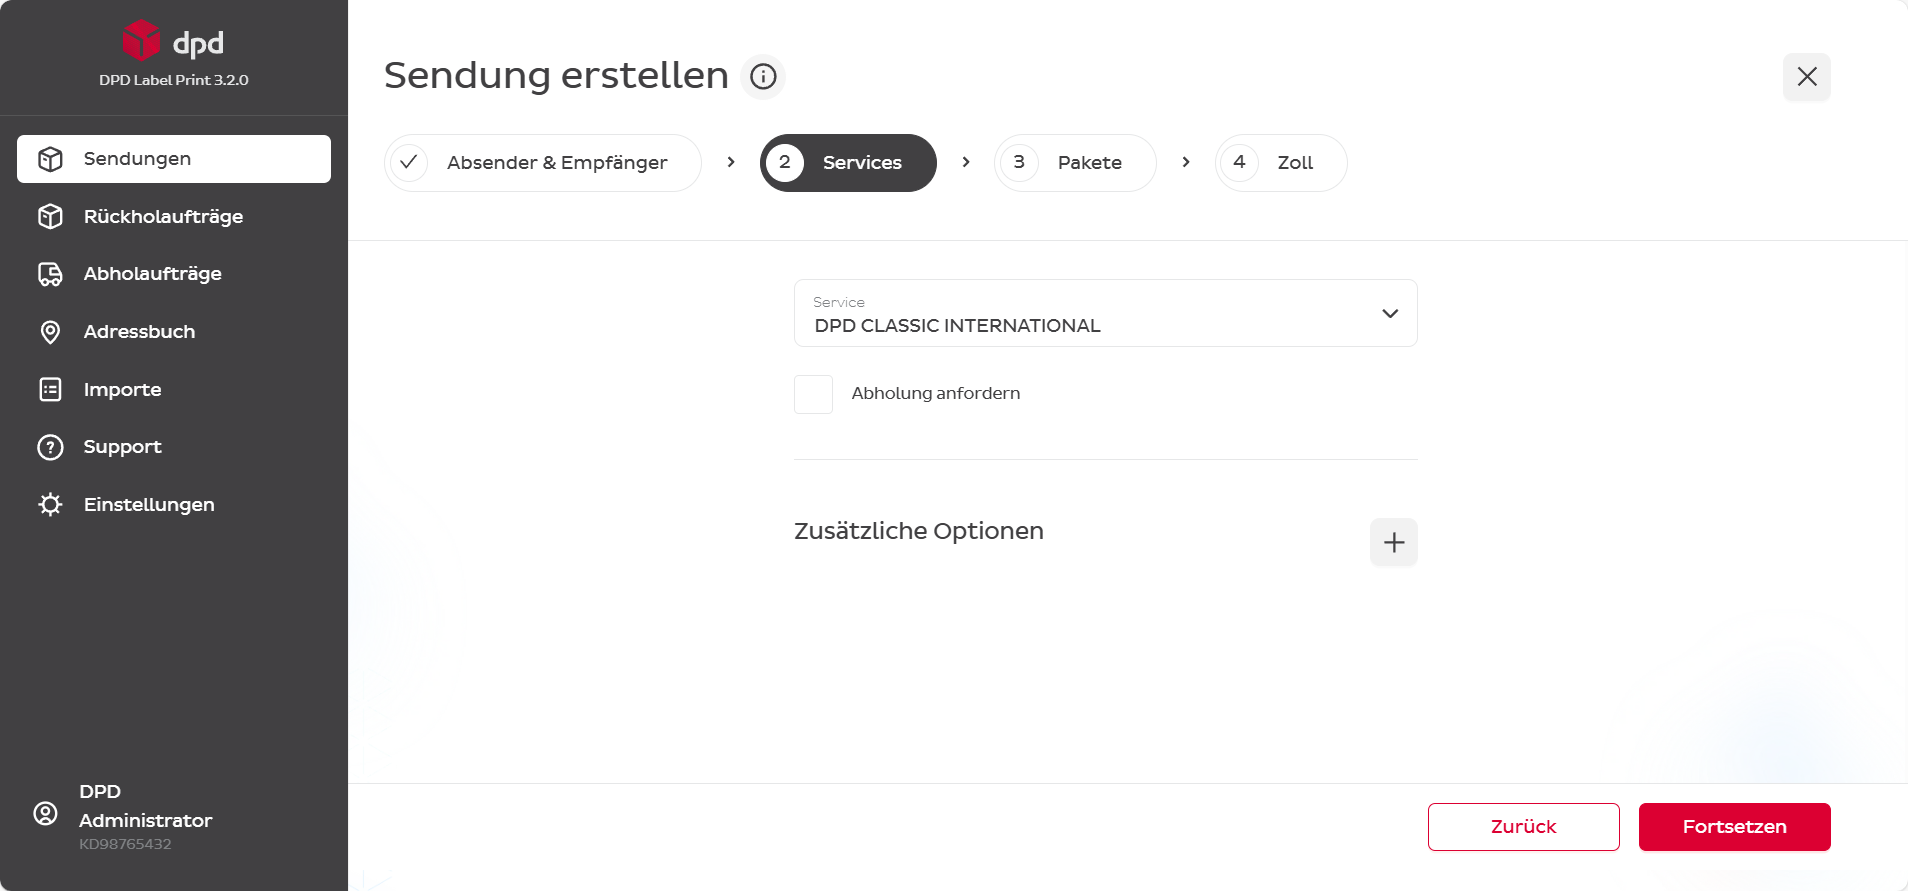Open info icon beside Sendung erstellen

(x=763, y=76)
